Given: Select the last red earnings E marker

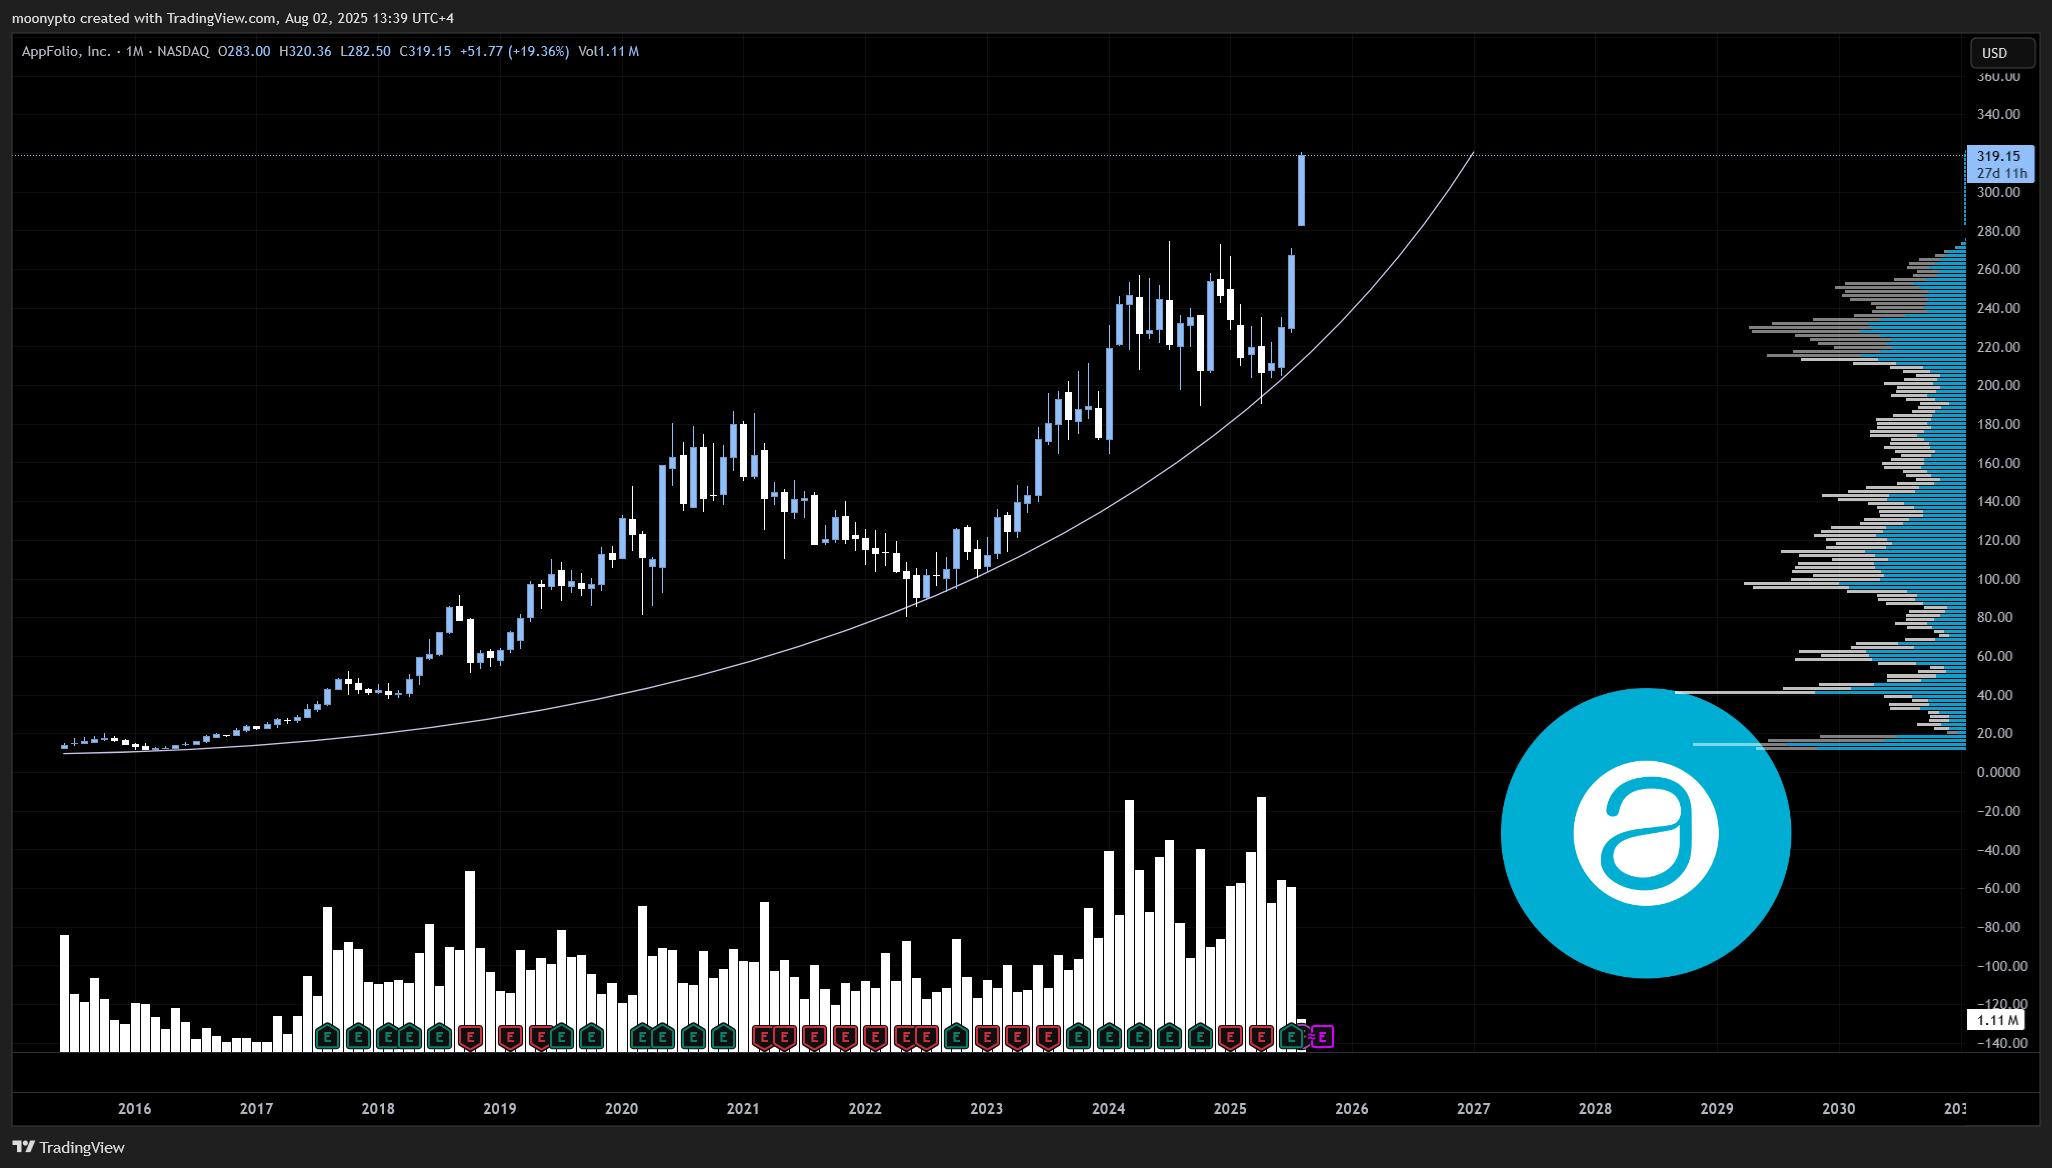Looking at the screenshot, I should coord(1261,1037).
